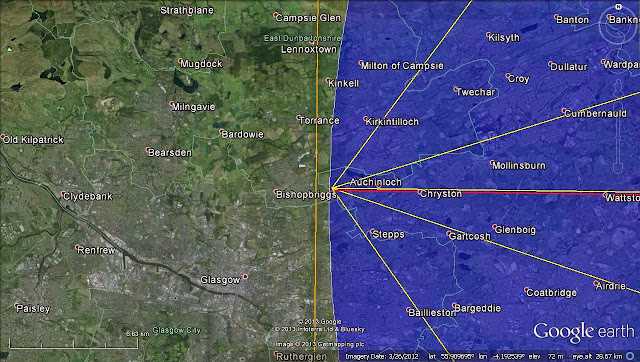This screenshot has width=640, height=362.
Task: Click the Croy placemark marker
Action: 508,76
